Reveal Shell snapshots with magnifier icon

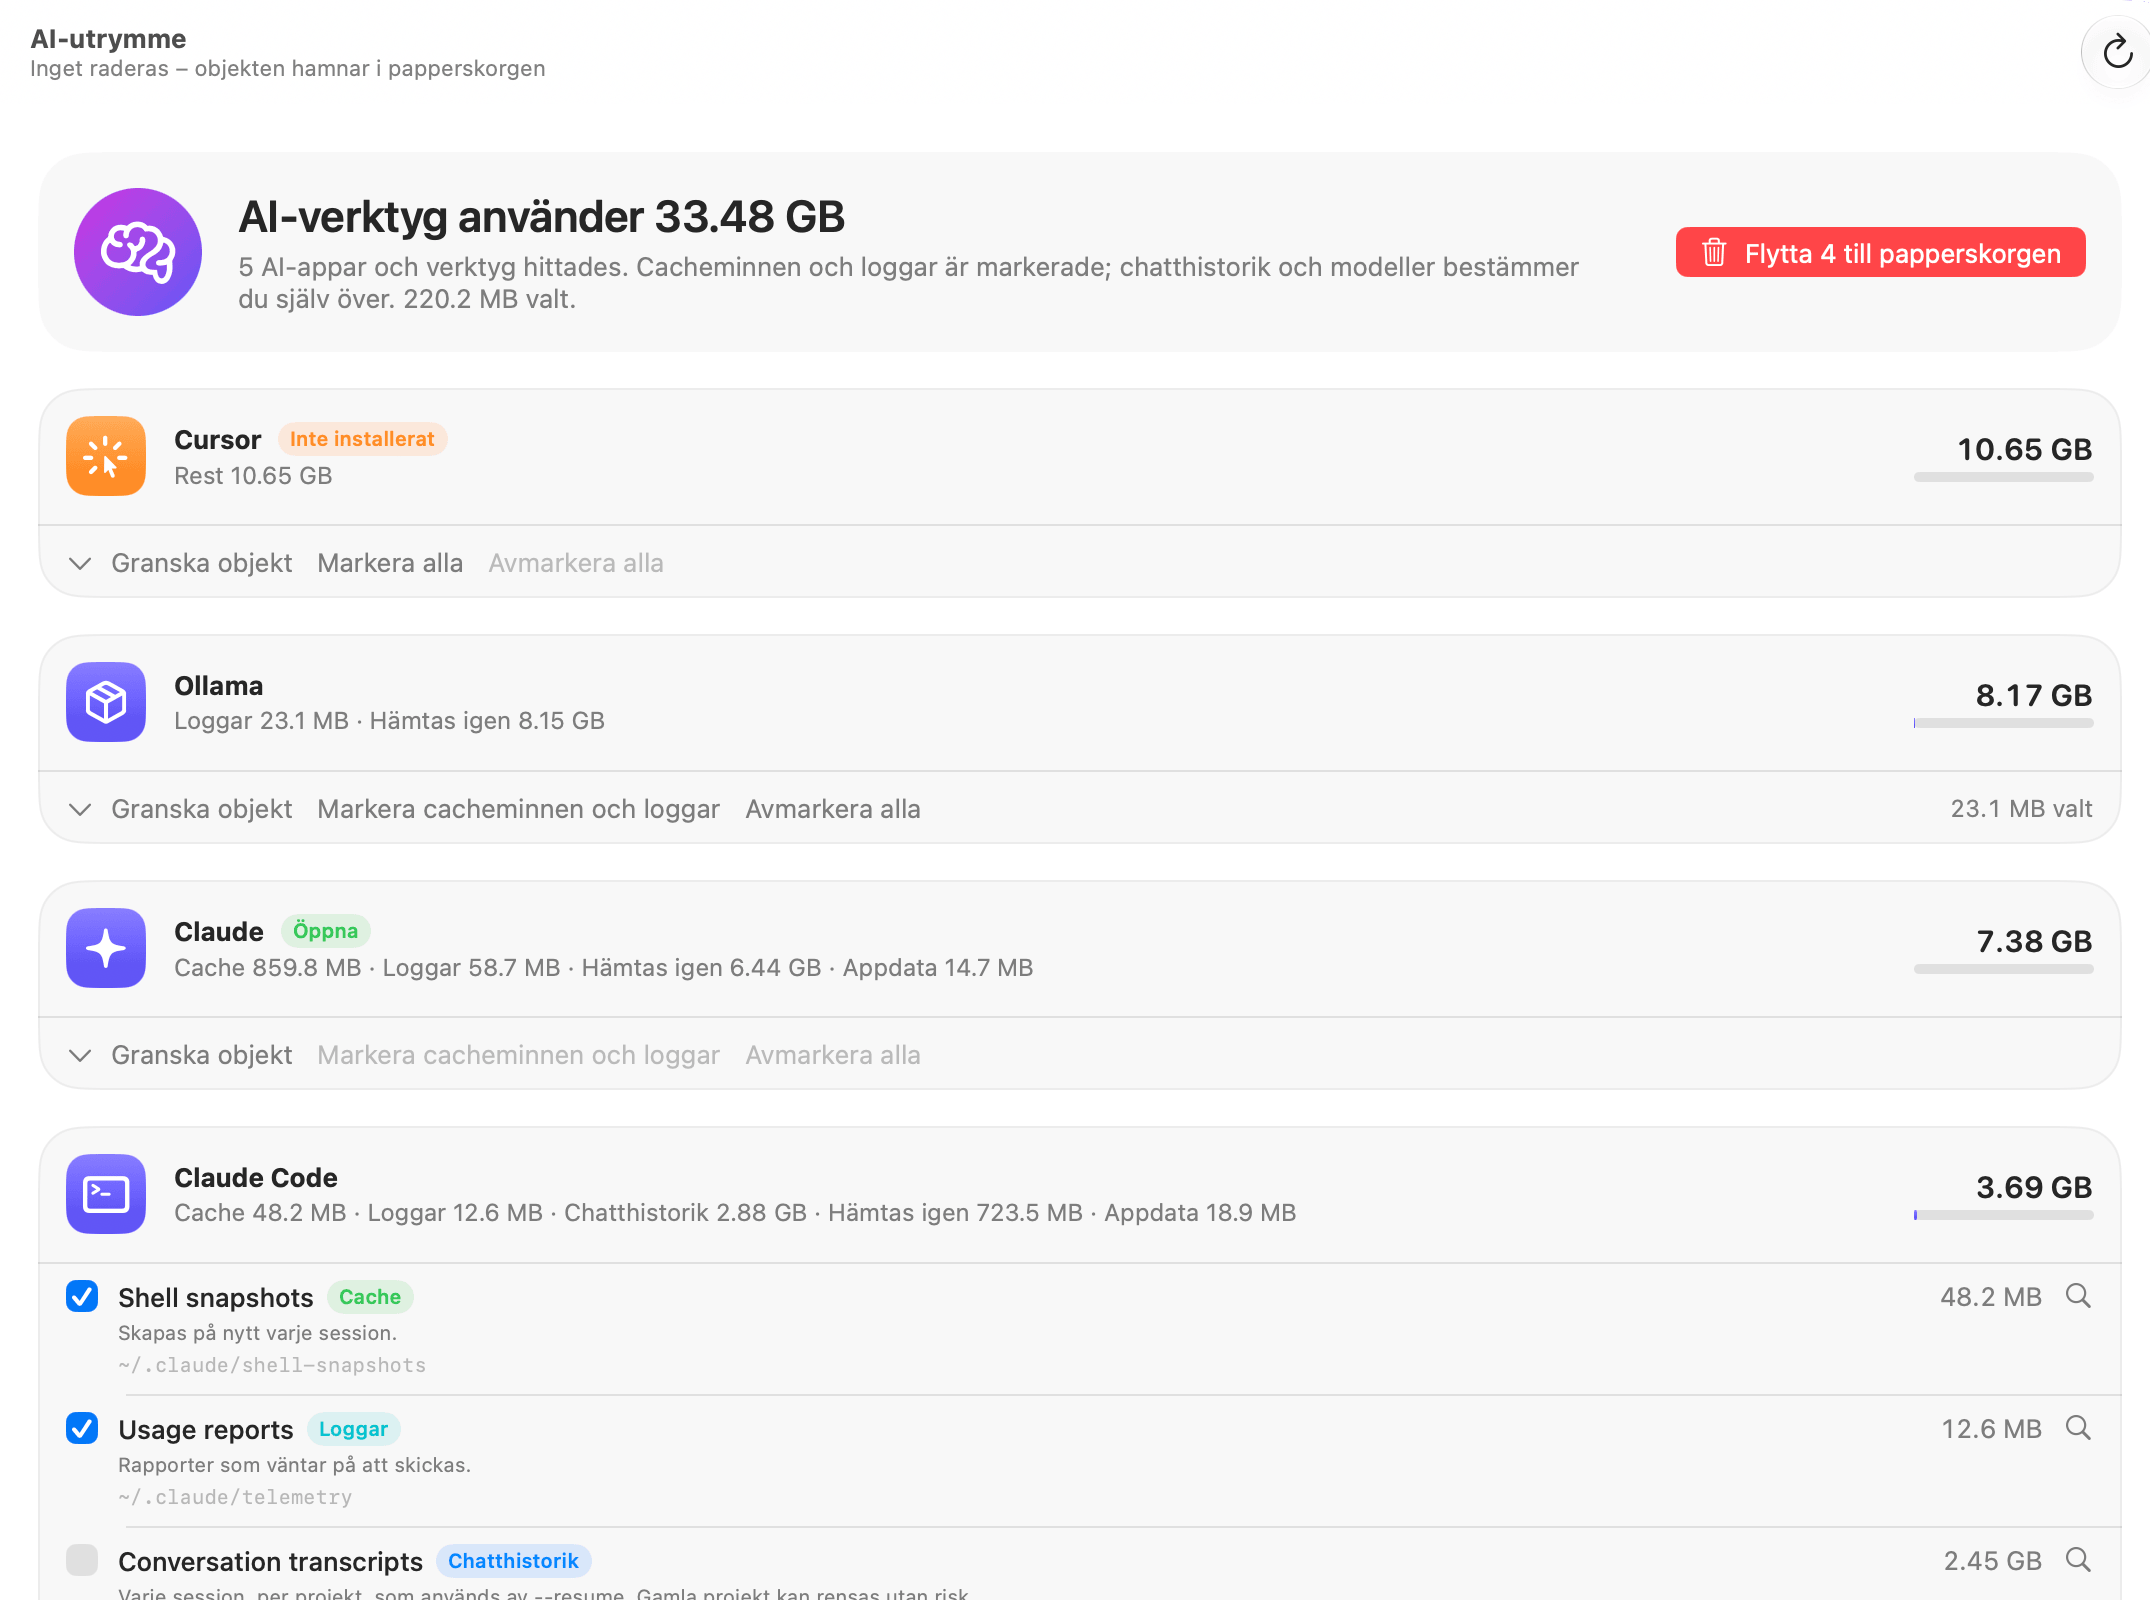2078,1296
